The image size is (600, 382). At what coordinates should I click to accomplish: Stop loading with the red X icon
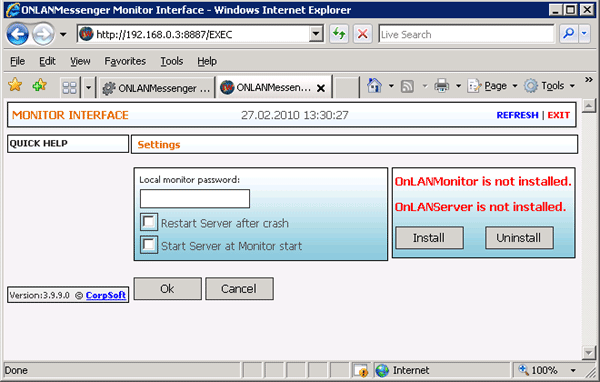(x=362, y=34)
